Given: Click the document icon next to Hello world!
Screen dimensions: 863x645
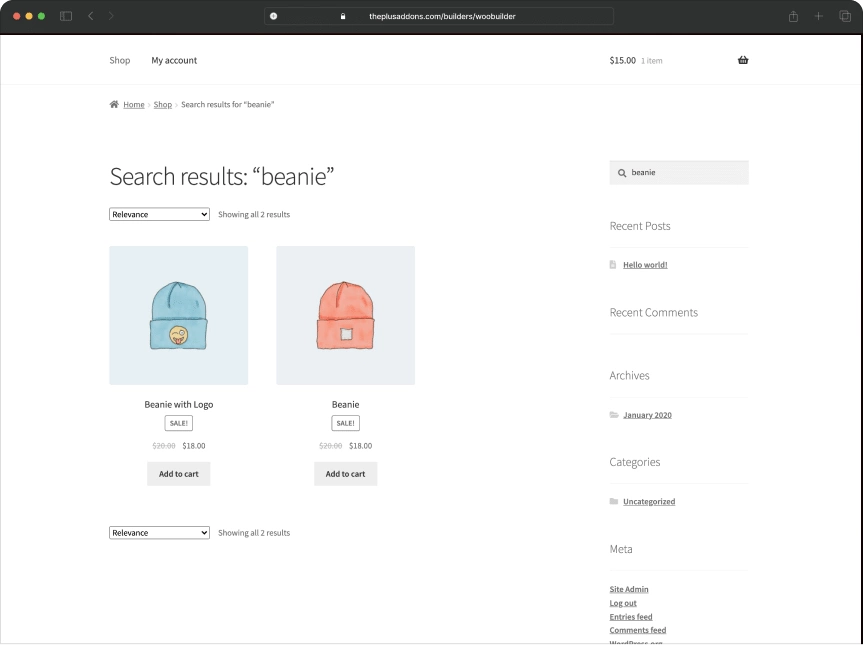Looking at the screenshot, I should [x=613, y=264].
